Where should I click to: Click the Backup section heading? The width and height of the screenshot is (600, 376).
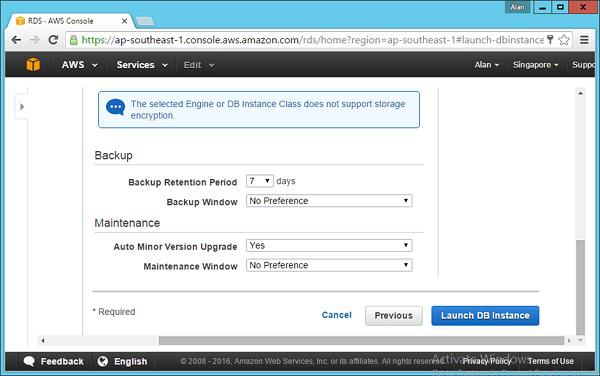click(114, 156)
